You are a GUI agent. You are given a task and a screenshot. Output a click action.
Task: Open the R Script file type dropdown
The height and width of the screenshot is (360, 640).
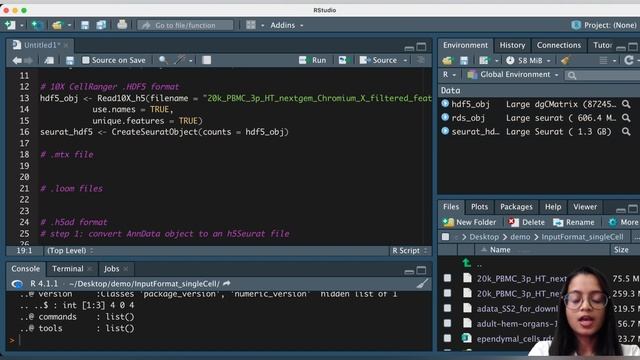point(409,251)
